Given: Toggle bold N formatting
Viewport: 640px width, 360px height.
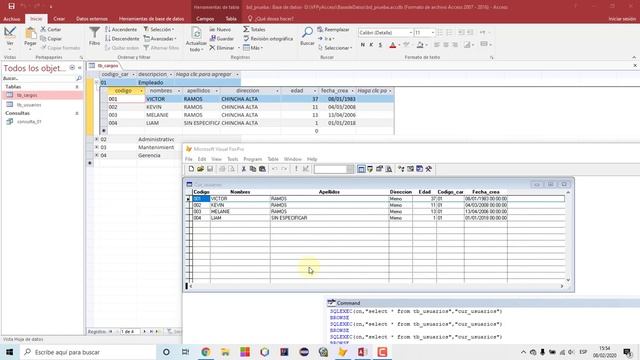Looking at the screenshot, I should click(x=362, y=45).
